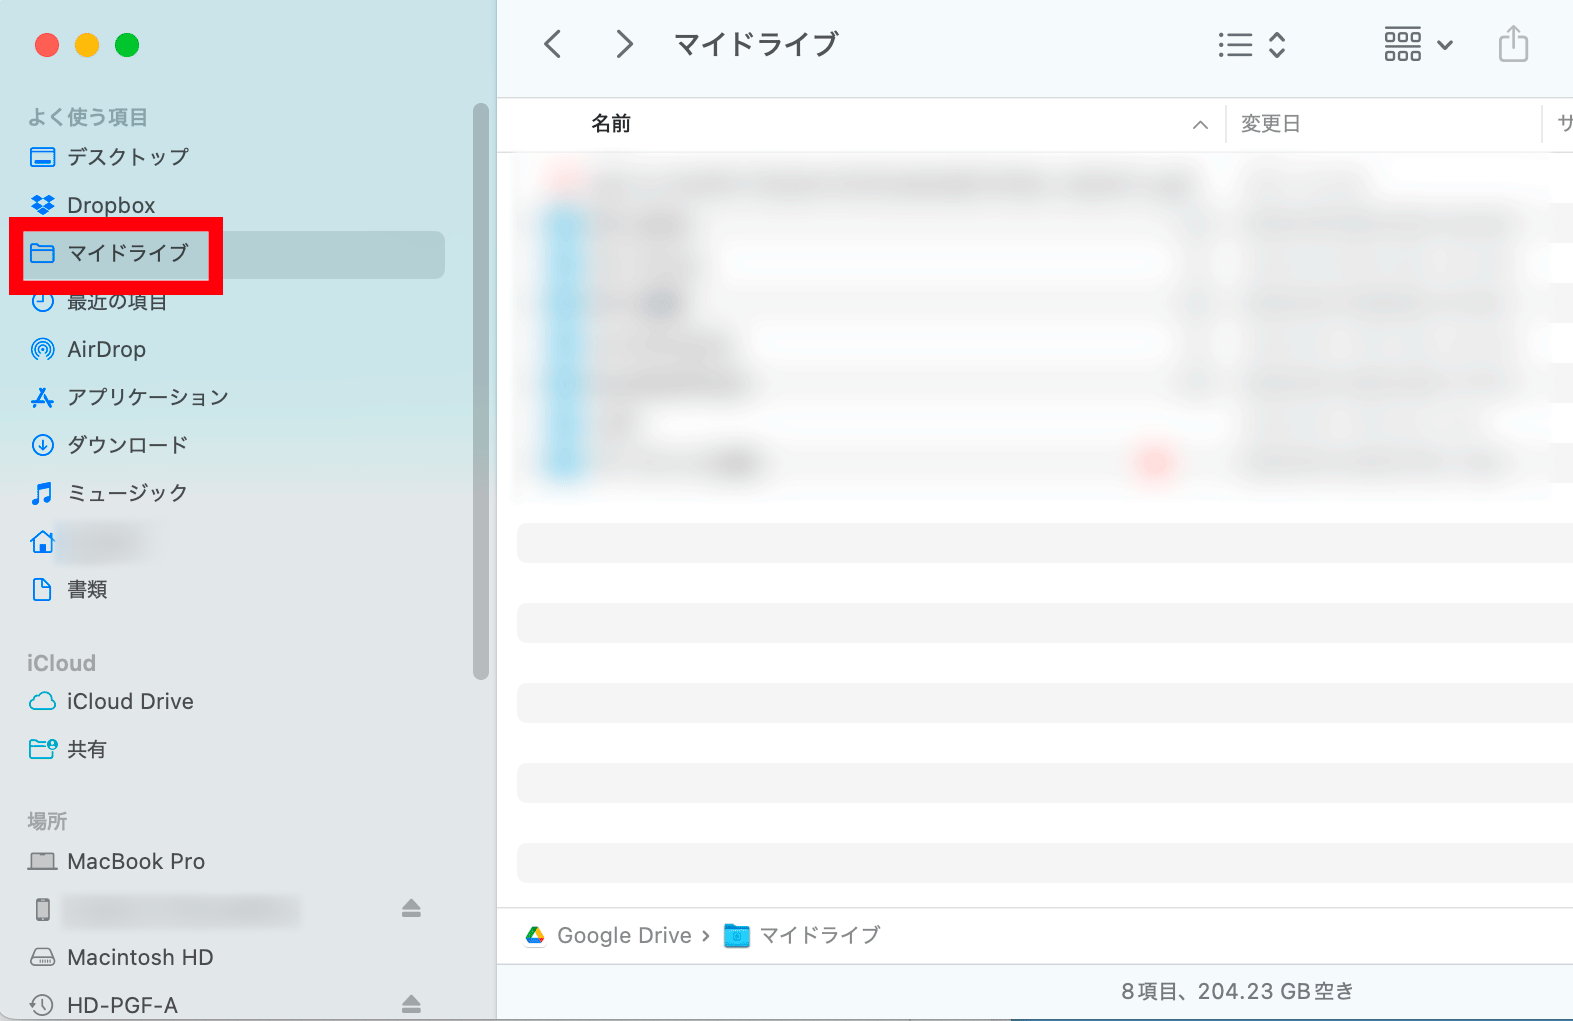Click the デスクトップ monitor icon

(x=42, y=157)
